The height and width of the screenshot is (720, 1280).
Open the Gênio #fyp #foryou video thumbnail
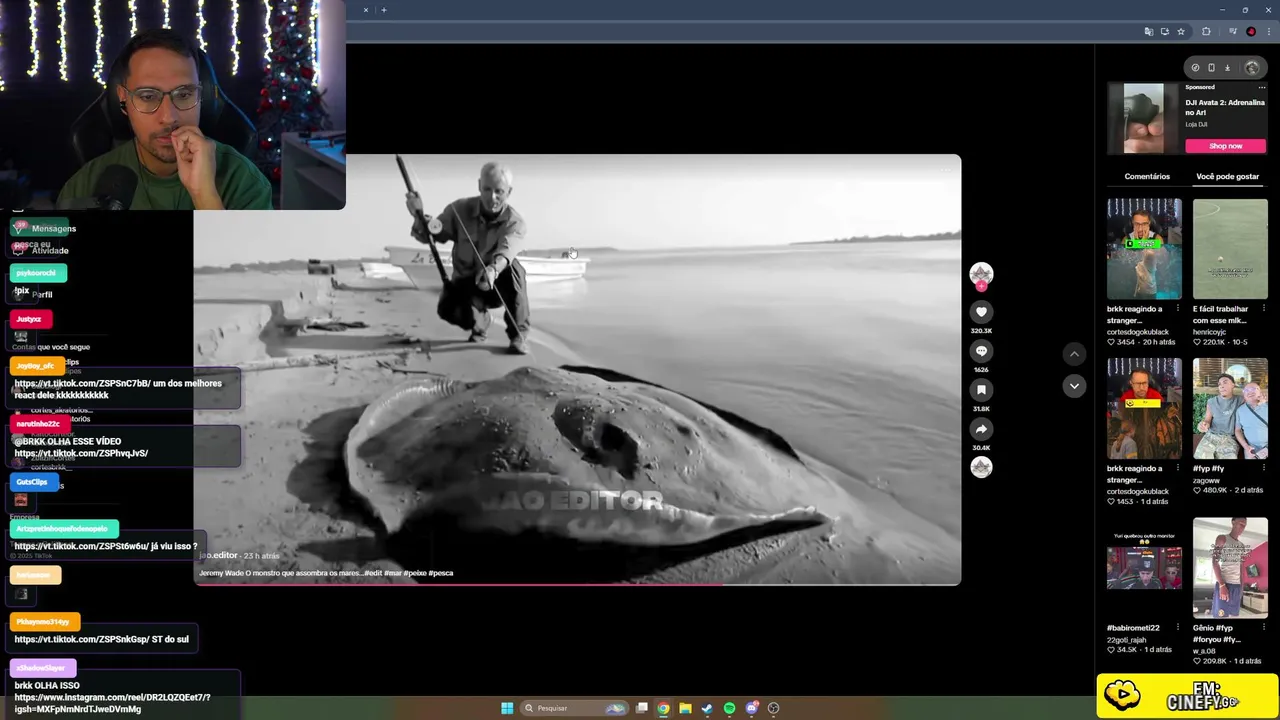1230,568
